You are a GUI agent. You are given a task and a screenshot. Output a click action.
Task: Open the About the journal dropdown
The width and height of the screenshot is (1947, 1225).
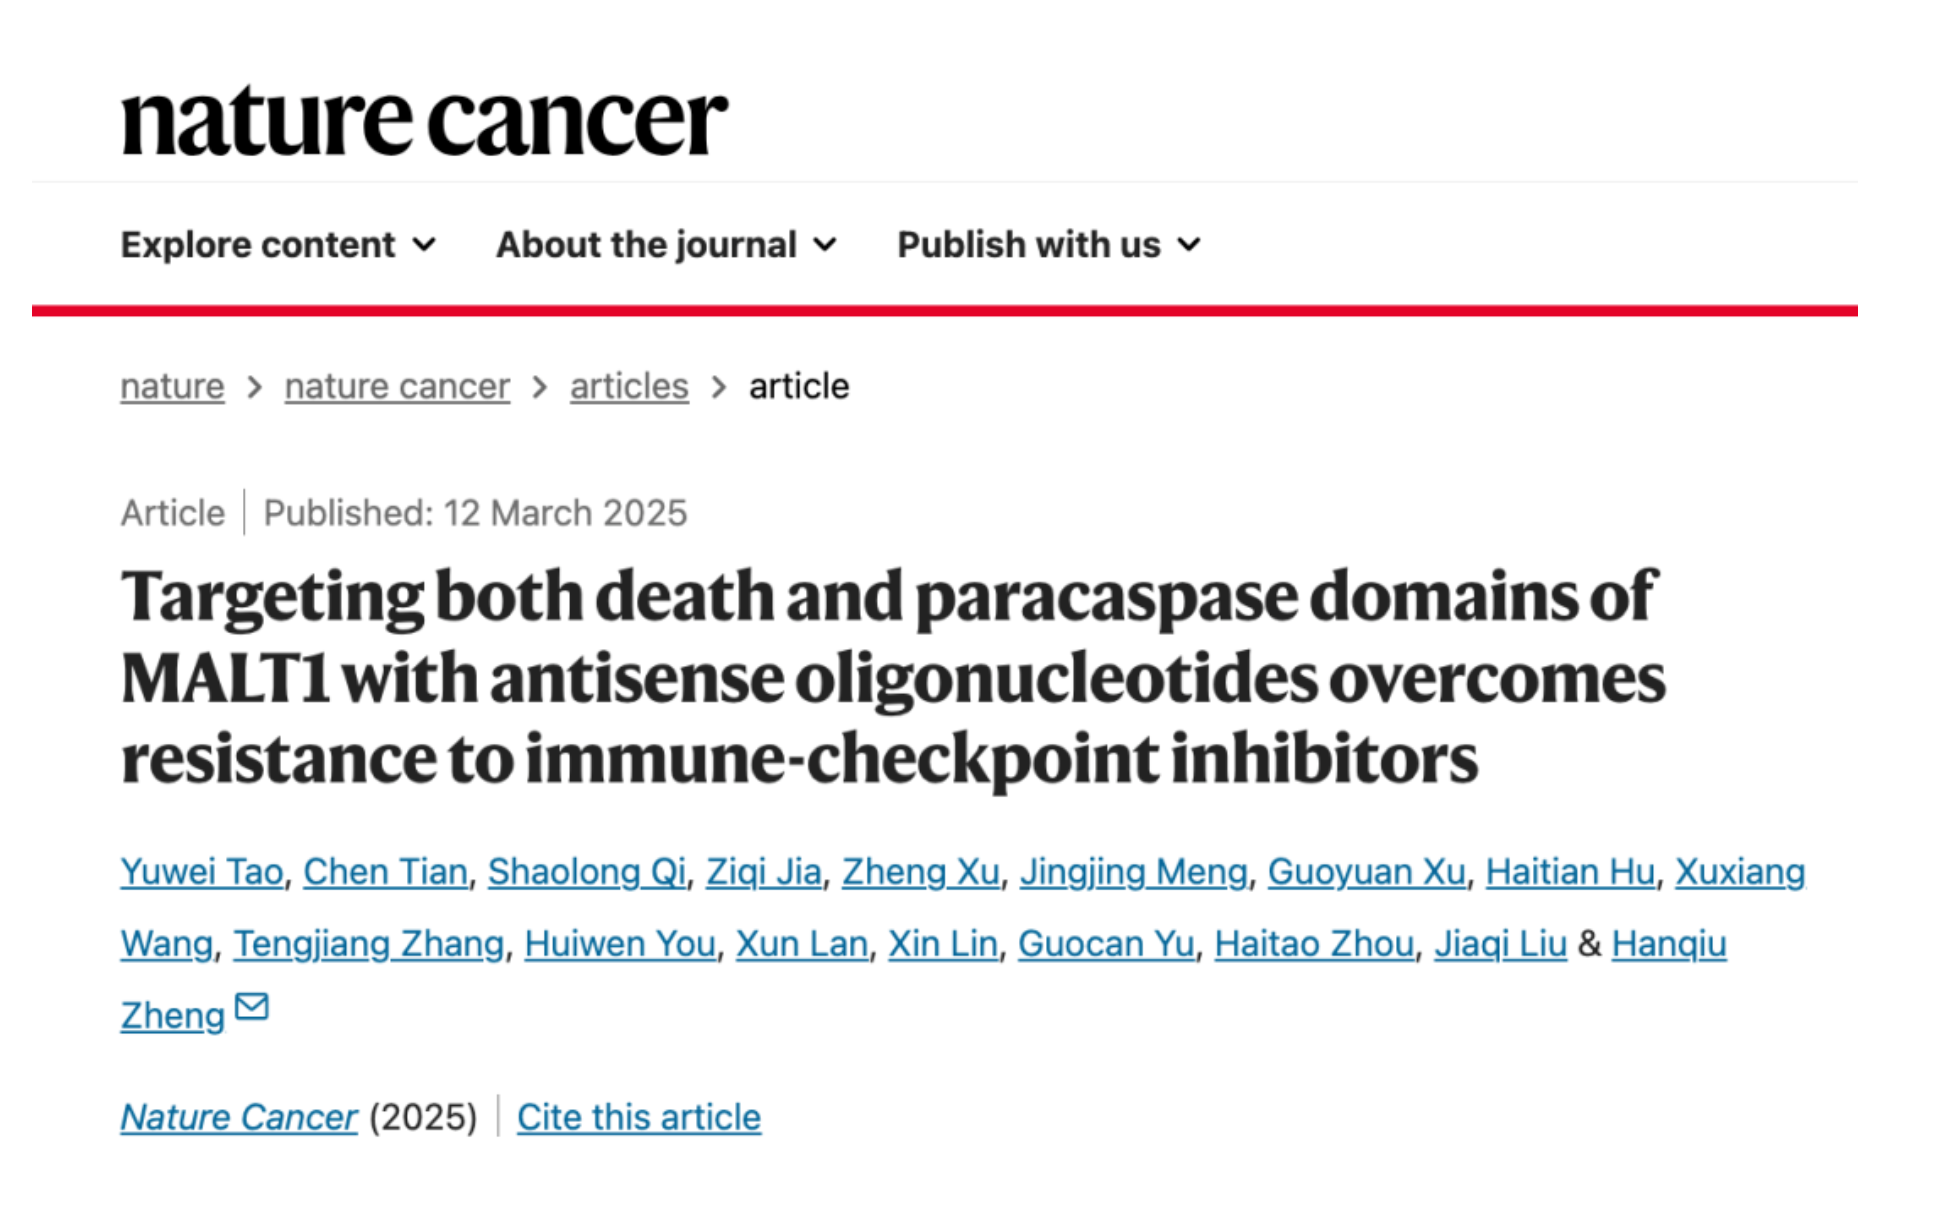(x=666, y=245)
